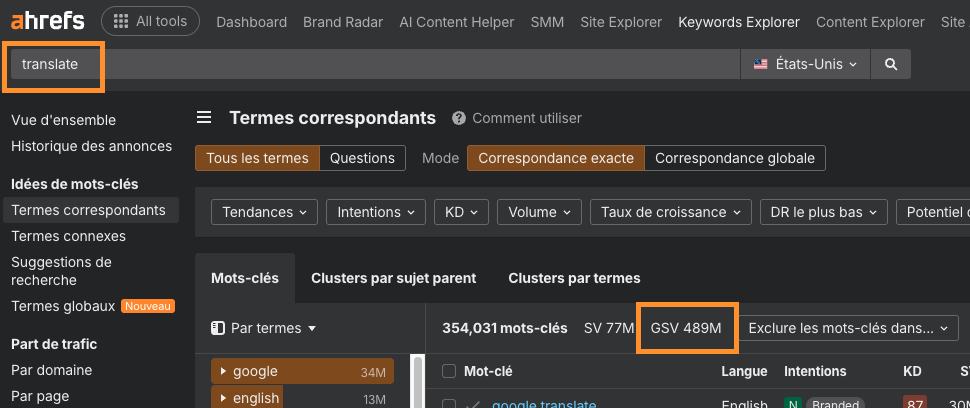970x408 pixels.
Task: Open Suggestions de recherche
Action: (x=61, y=271)
